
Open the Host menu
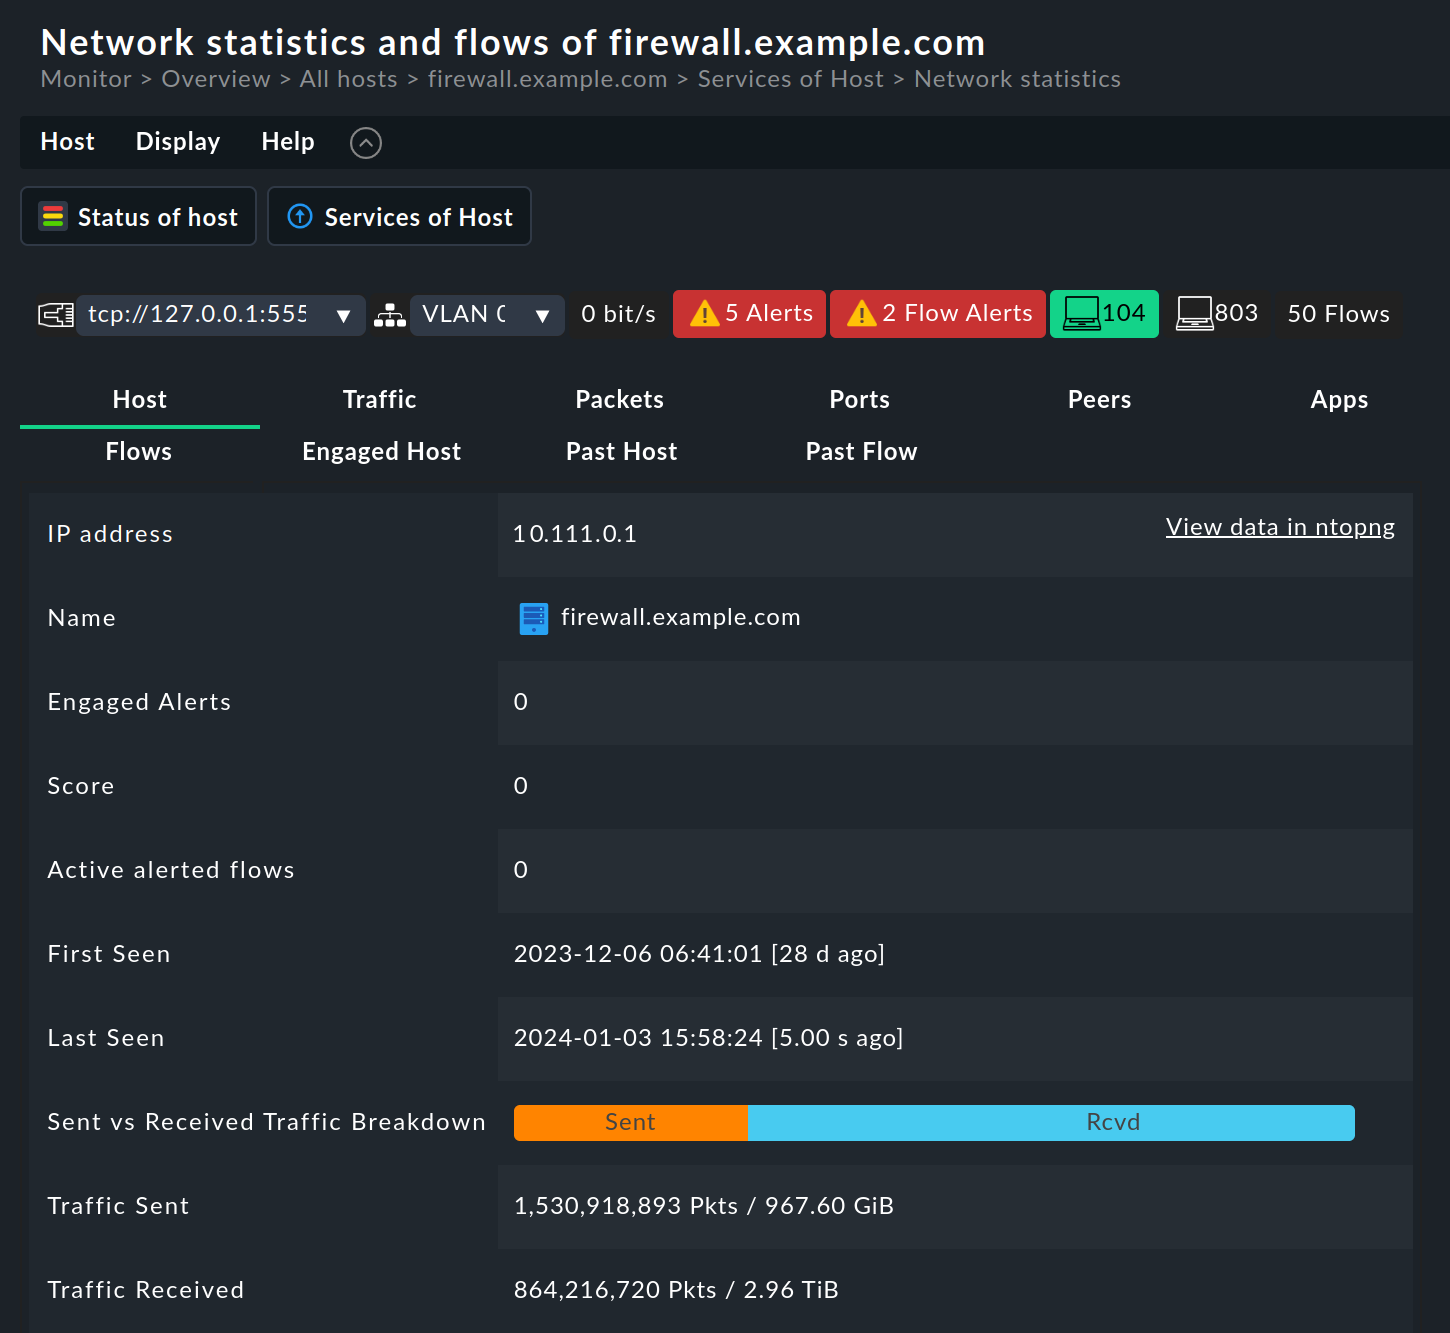(x=67, y=141)
